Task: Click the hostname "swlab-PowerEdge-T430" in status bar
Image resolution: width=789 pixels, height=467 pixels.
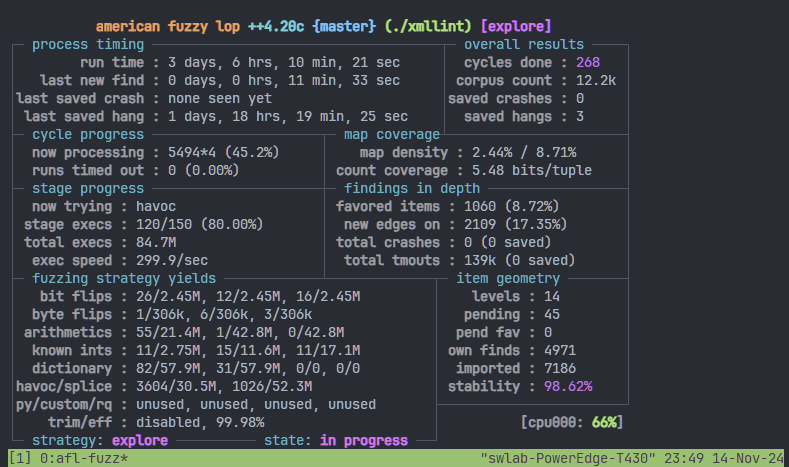Action: 568,458
